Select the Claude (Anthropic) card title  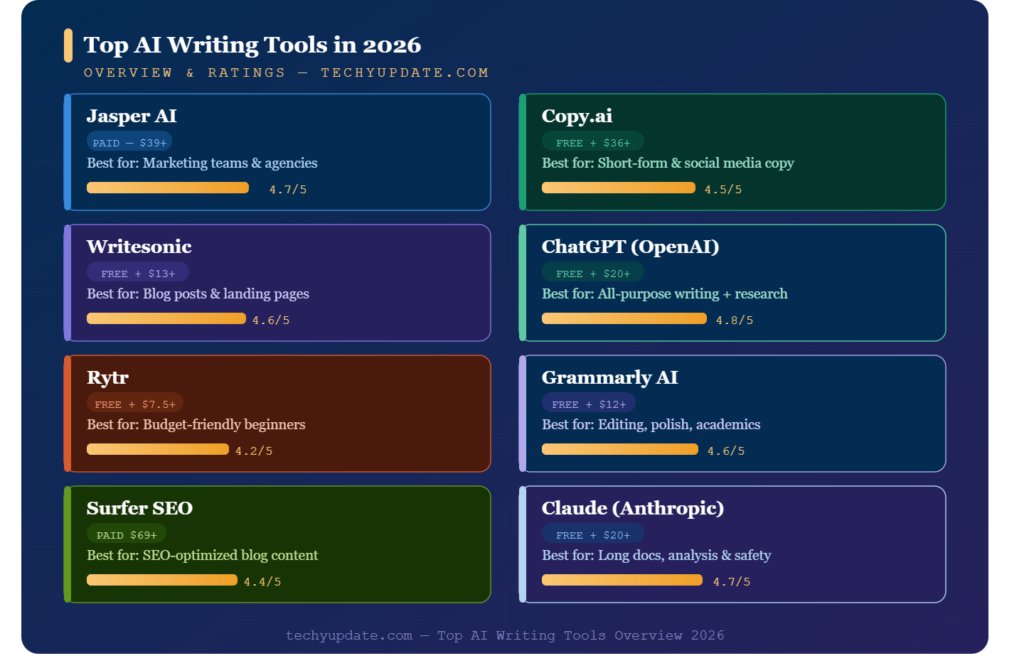(x=633, y=508)
